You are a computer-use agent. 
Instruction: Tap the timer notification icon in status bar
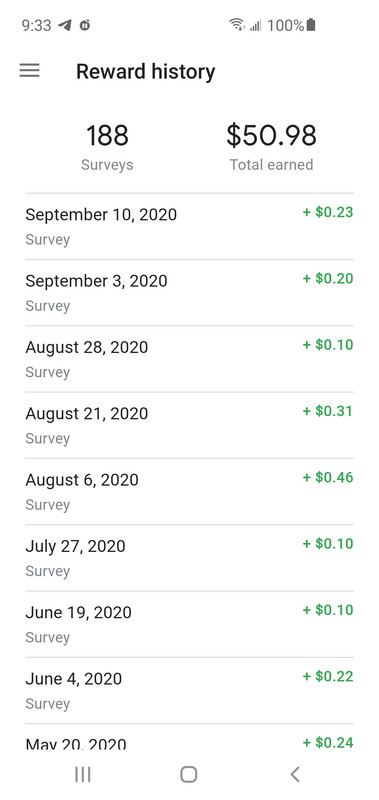[85, 25]
